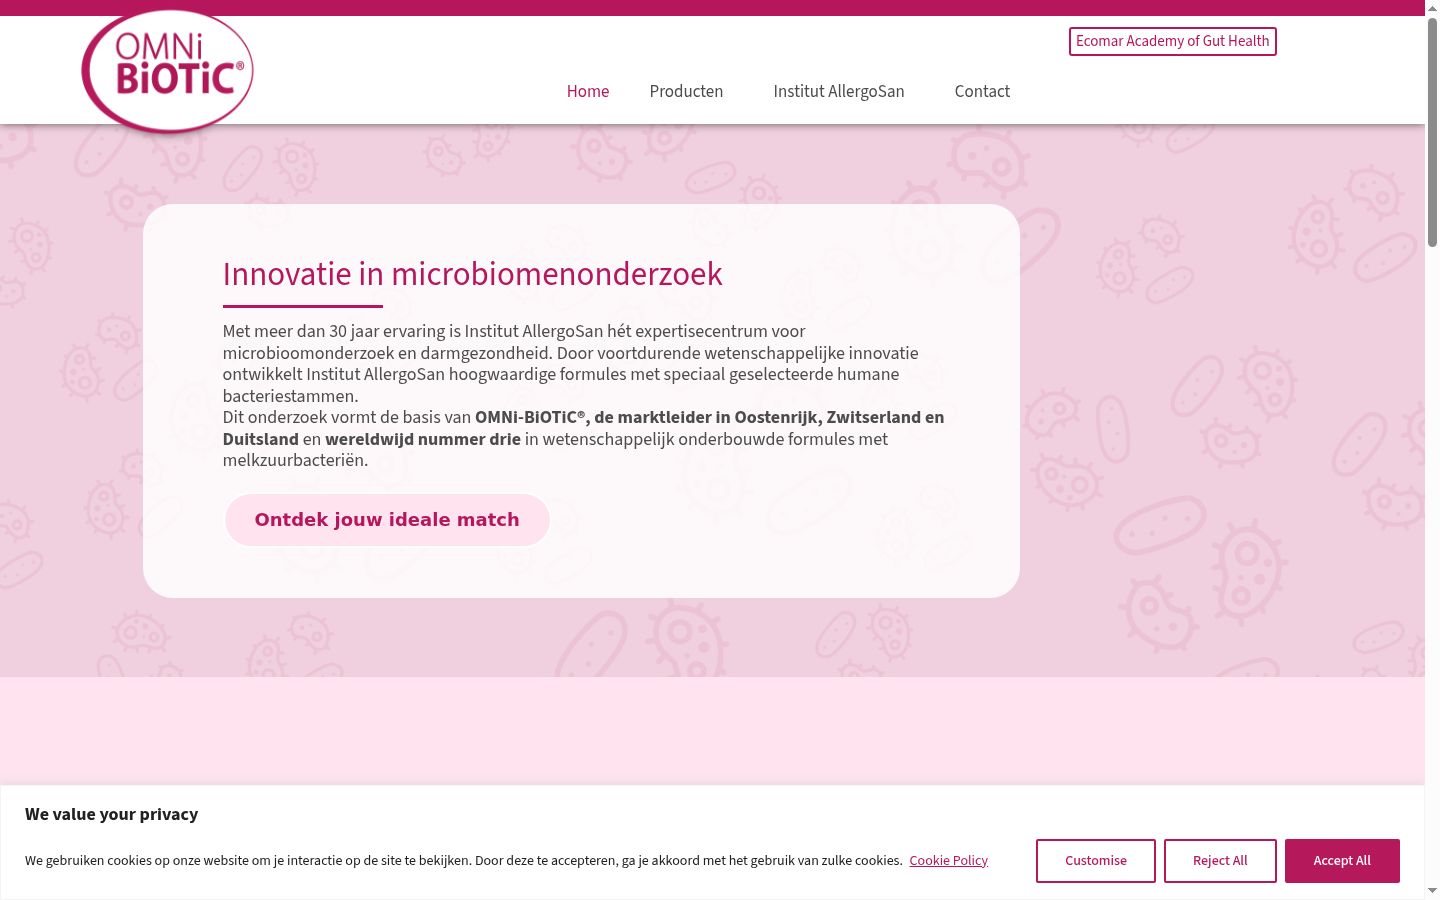The image size is (1440, 900).
Task: Open the Institut AllergoSan menu
Action: pyautogui.click(x=839, y=91)
